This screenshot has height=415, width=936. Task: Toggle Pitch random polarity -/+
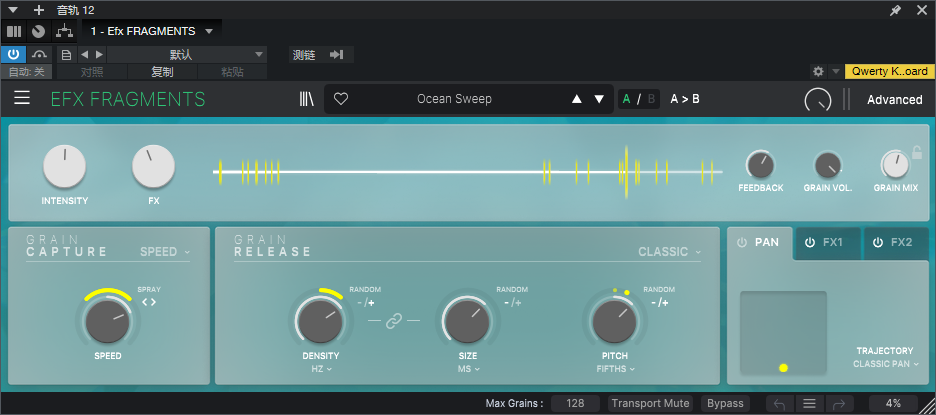coord(659,303)
